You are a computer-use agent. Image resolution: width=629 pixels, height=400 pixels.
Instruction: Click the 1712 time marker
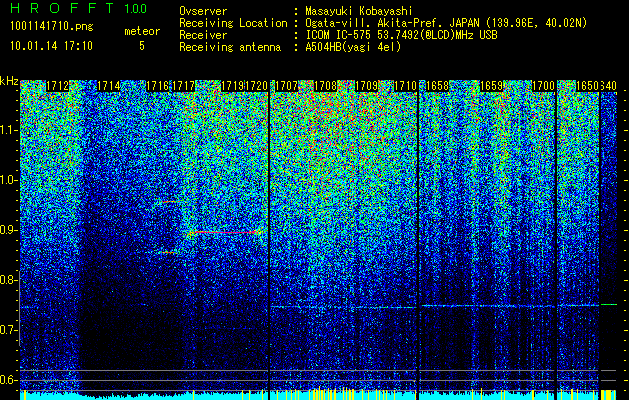tap(57, 86)
